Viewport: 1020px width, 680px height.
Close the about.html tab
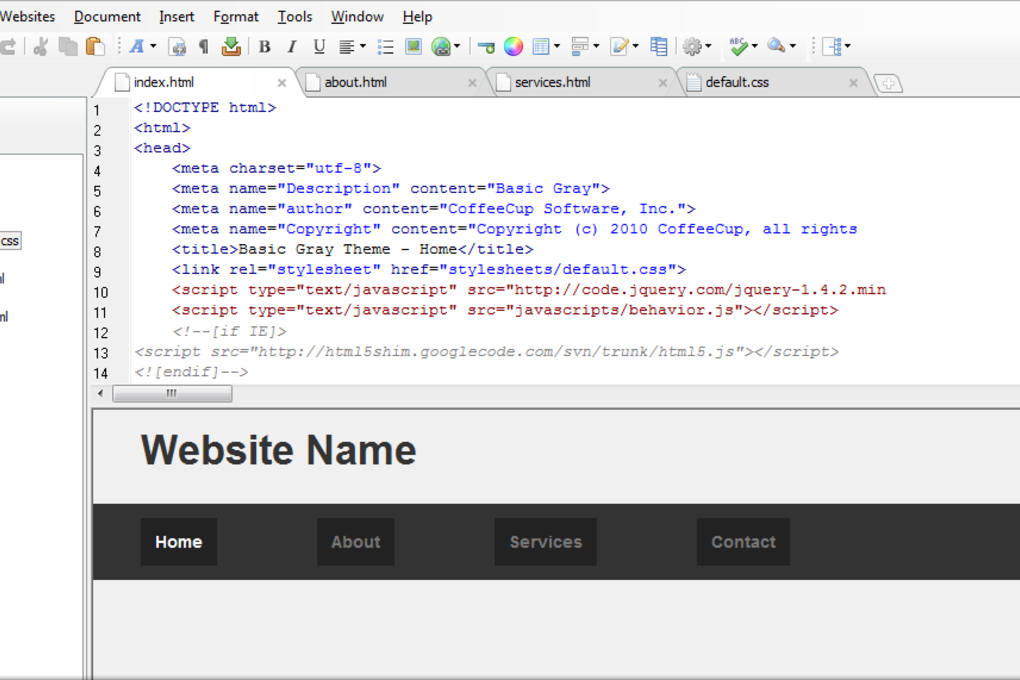(x=472, y=83)
